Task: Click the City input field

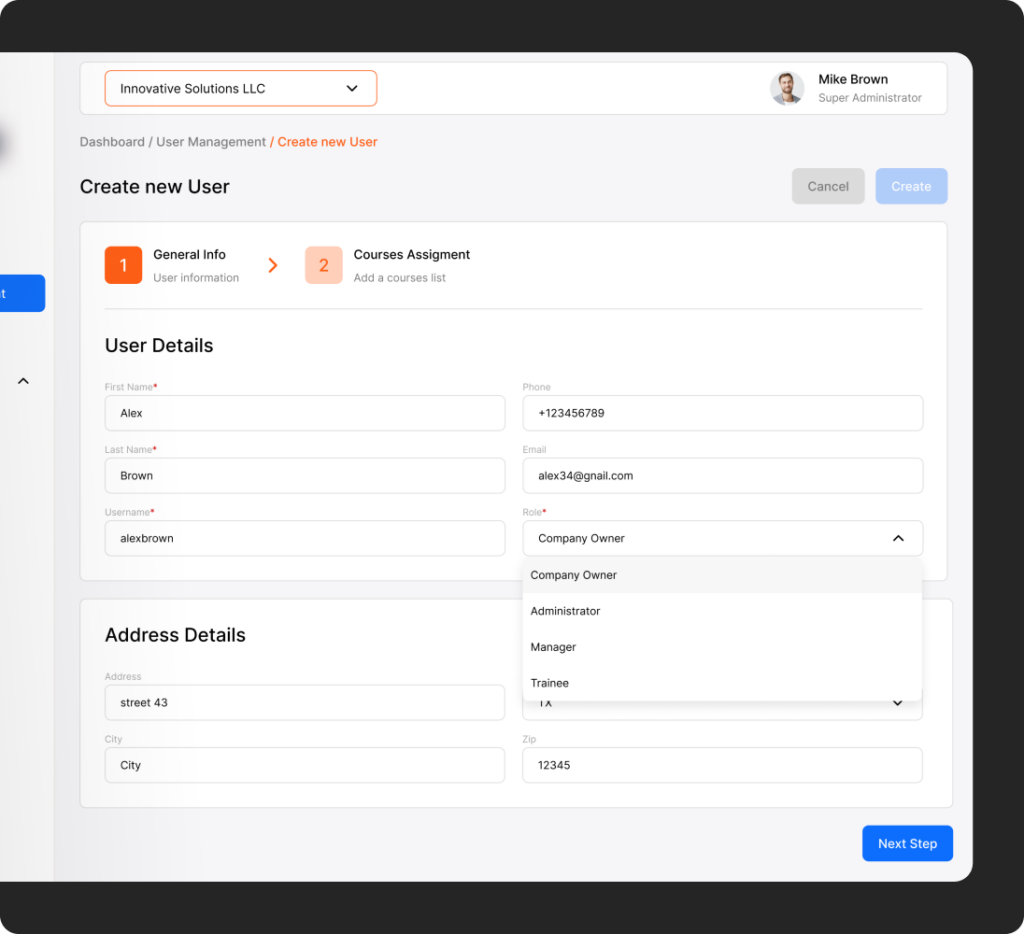Action: pyautogui.click(x=304, y=765)
